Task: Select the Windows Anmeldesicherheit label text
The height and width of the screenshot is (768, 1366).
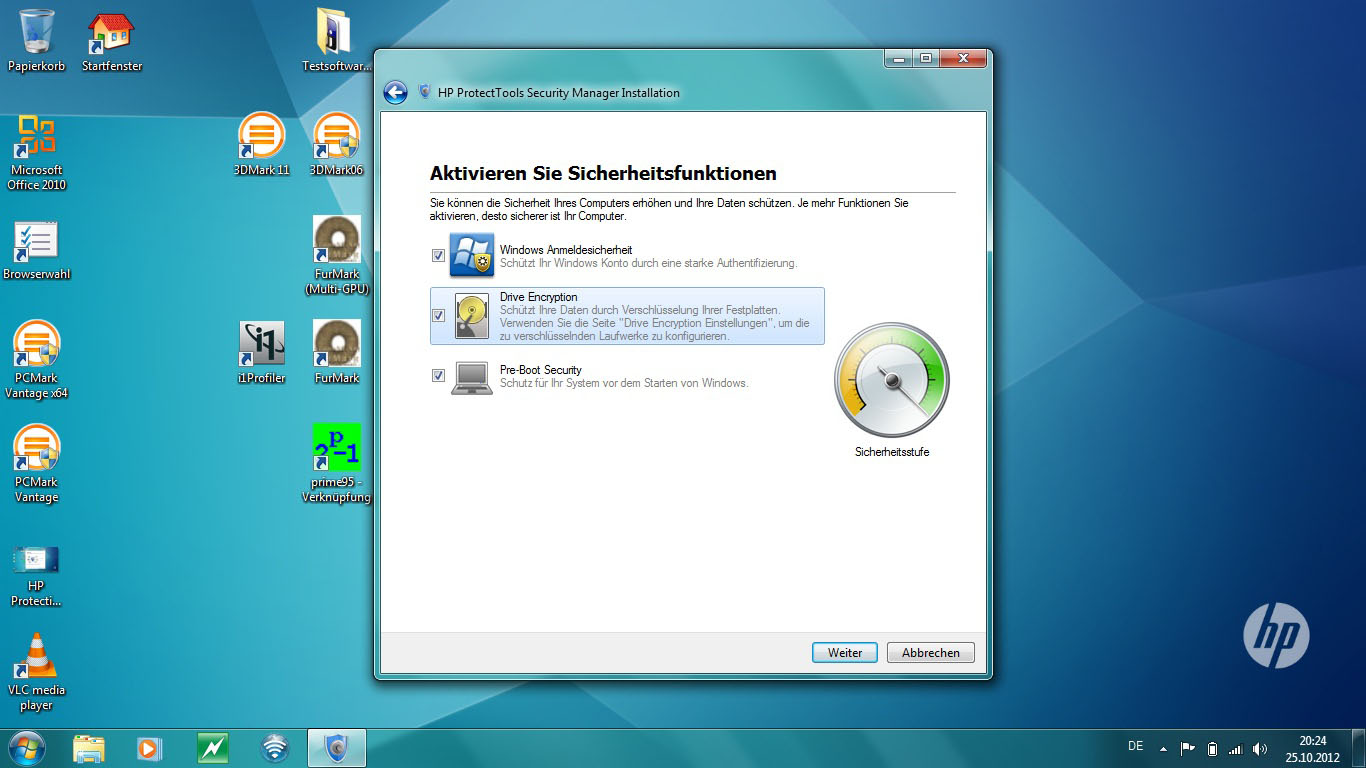Action: (x=566, y=249)
